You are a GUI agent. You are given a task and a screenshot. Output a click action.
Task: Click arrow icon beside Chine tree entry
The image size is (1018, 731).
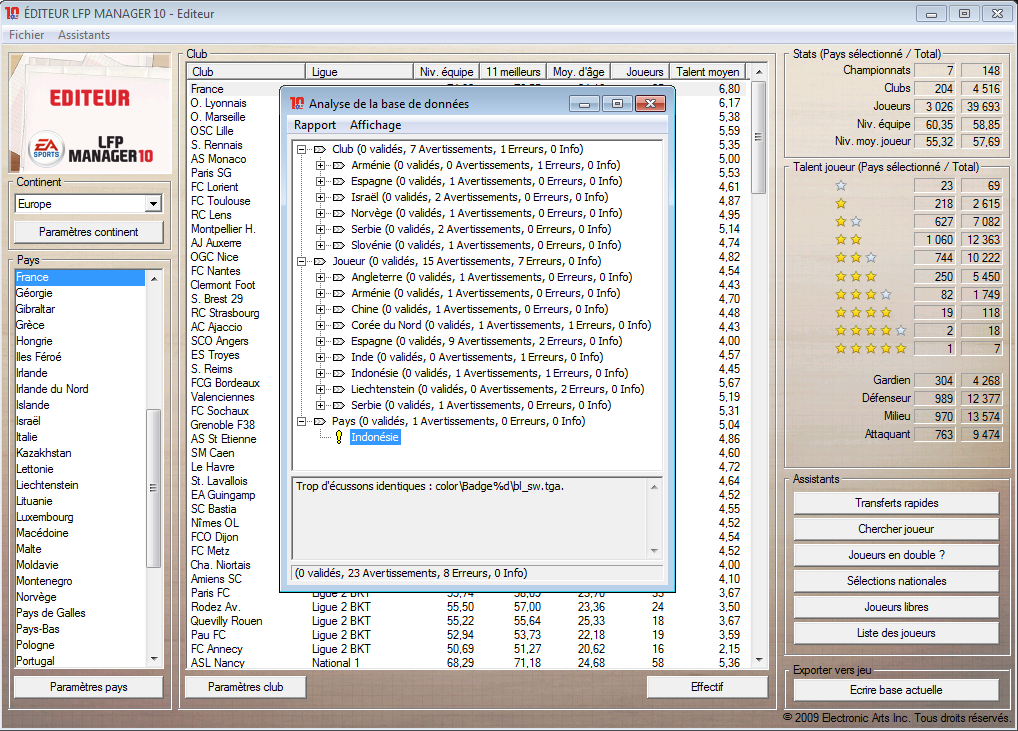pos(338,310)
